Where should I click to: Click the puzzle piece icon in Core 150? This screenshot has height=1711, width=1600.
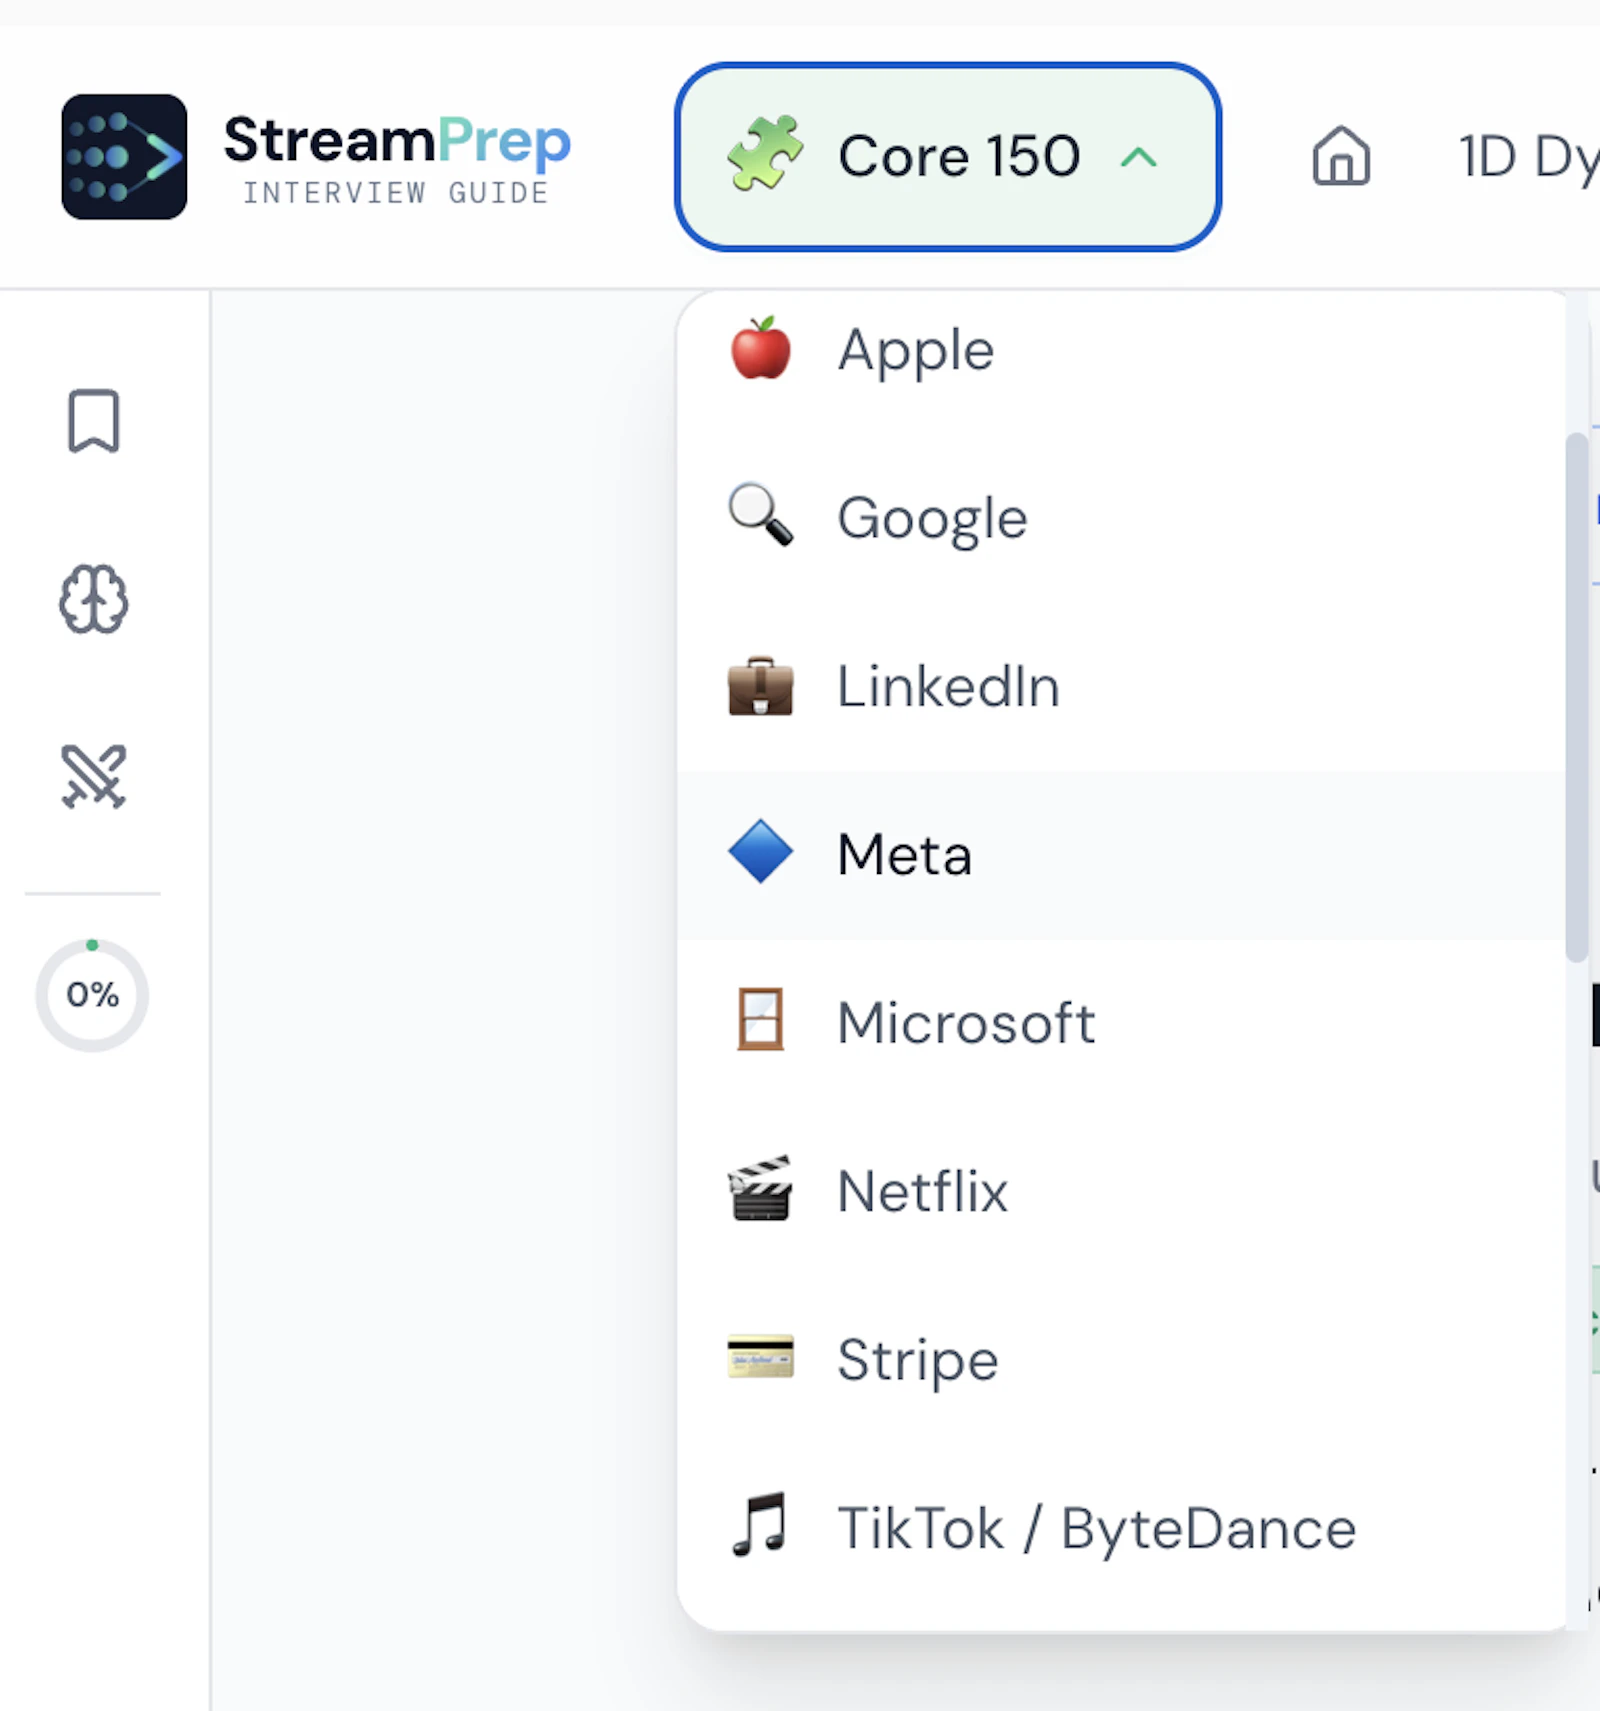click(x=765, y=154)
